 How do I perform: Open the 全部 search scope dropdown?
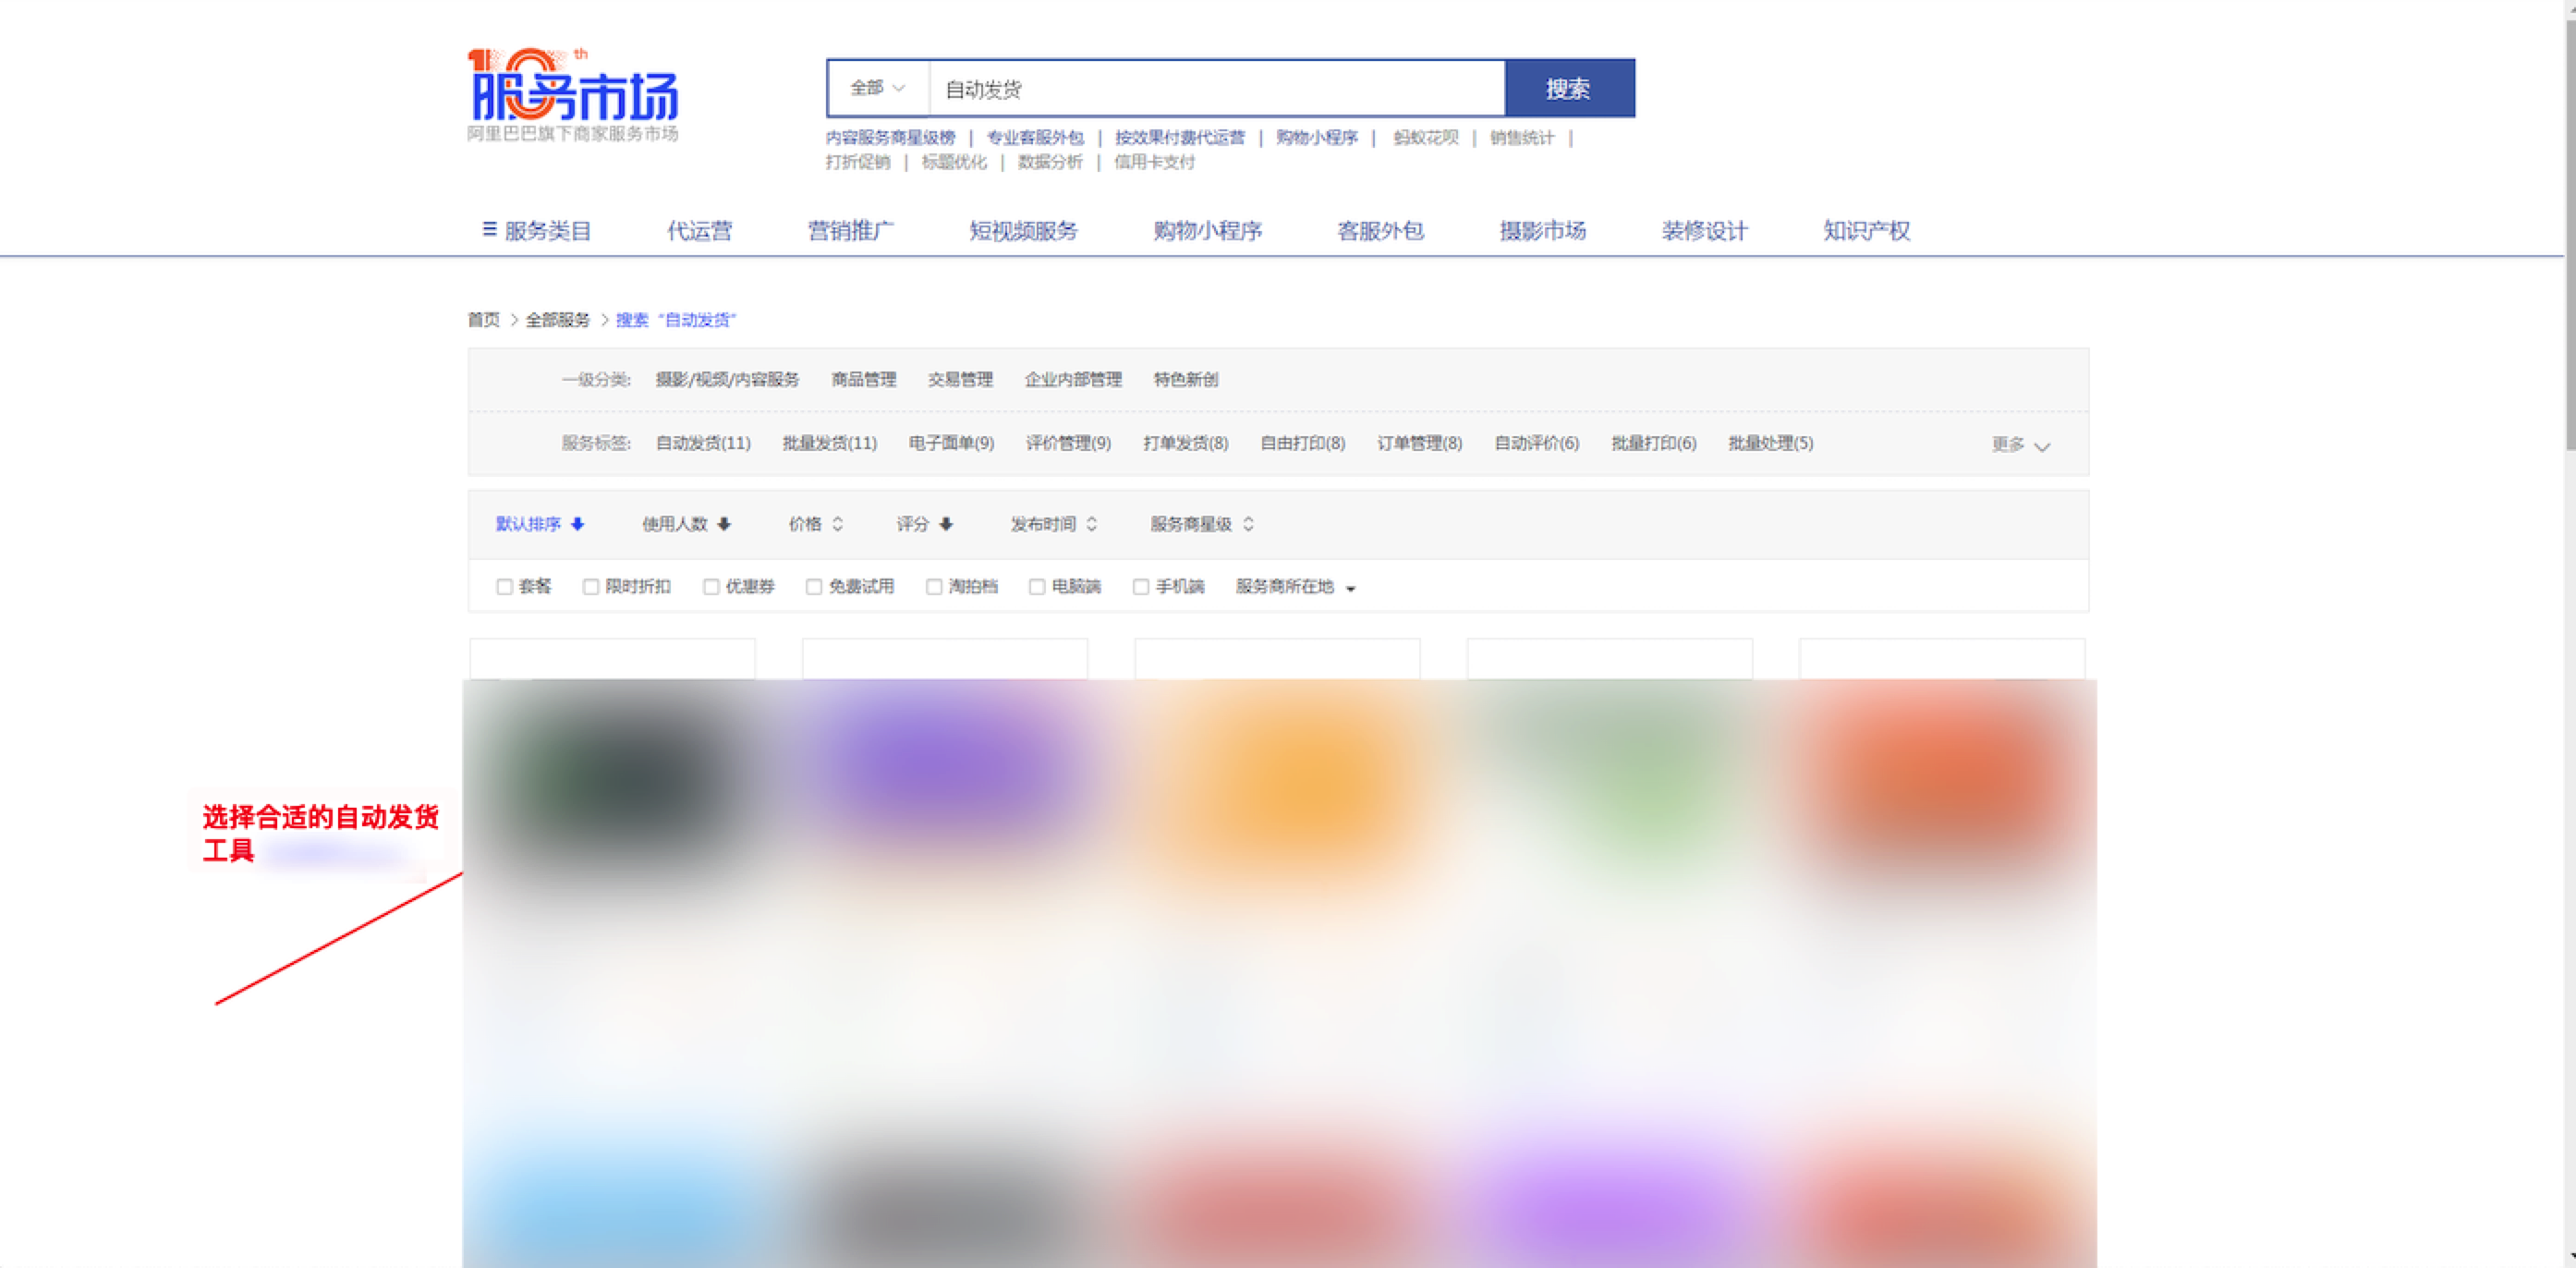pyautogui.click(x=878, y=89)
